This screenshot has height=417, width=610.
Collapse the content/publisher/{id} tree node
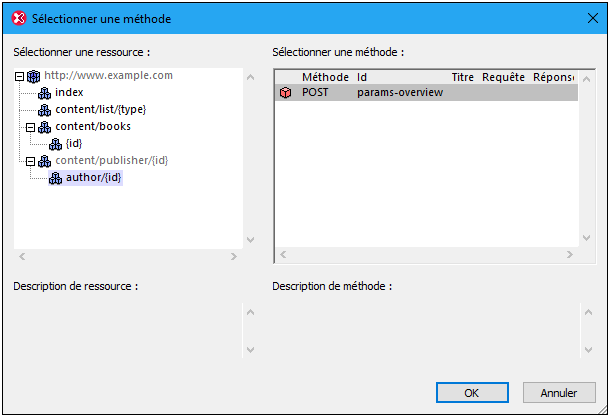31,161
